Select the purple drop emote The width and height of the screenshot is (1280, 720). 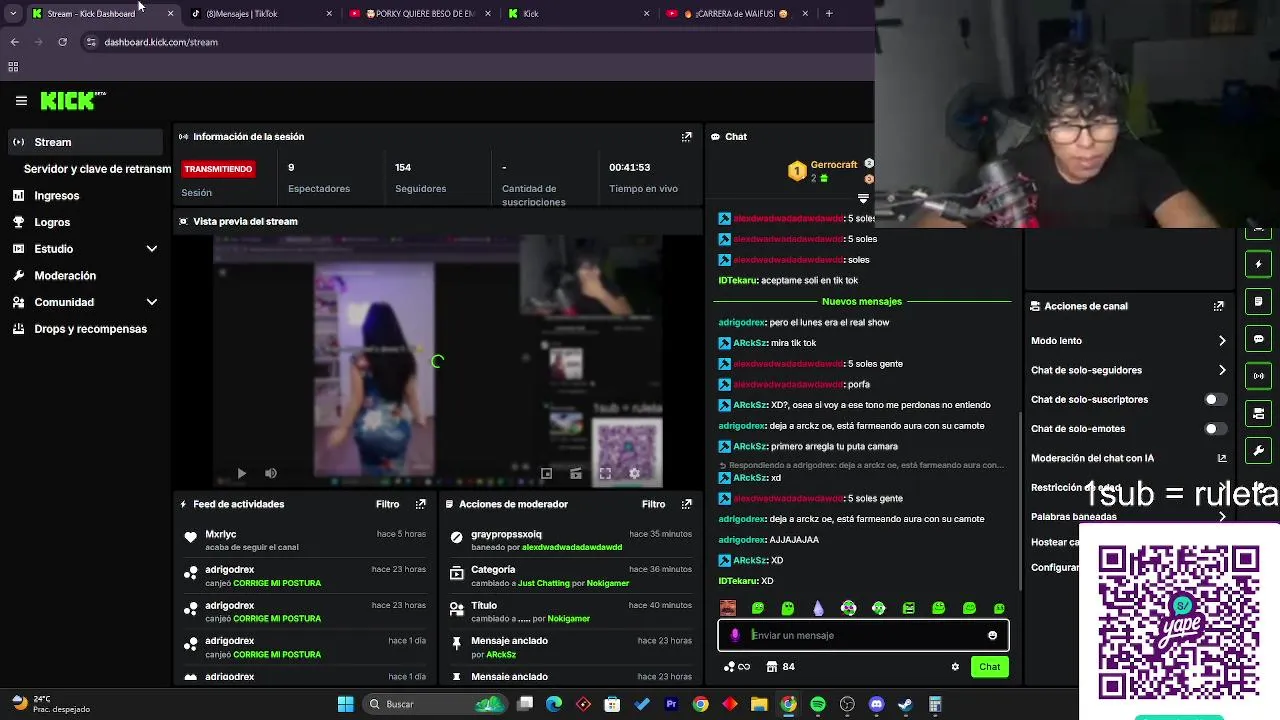818,608
